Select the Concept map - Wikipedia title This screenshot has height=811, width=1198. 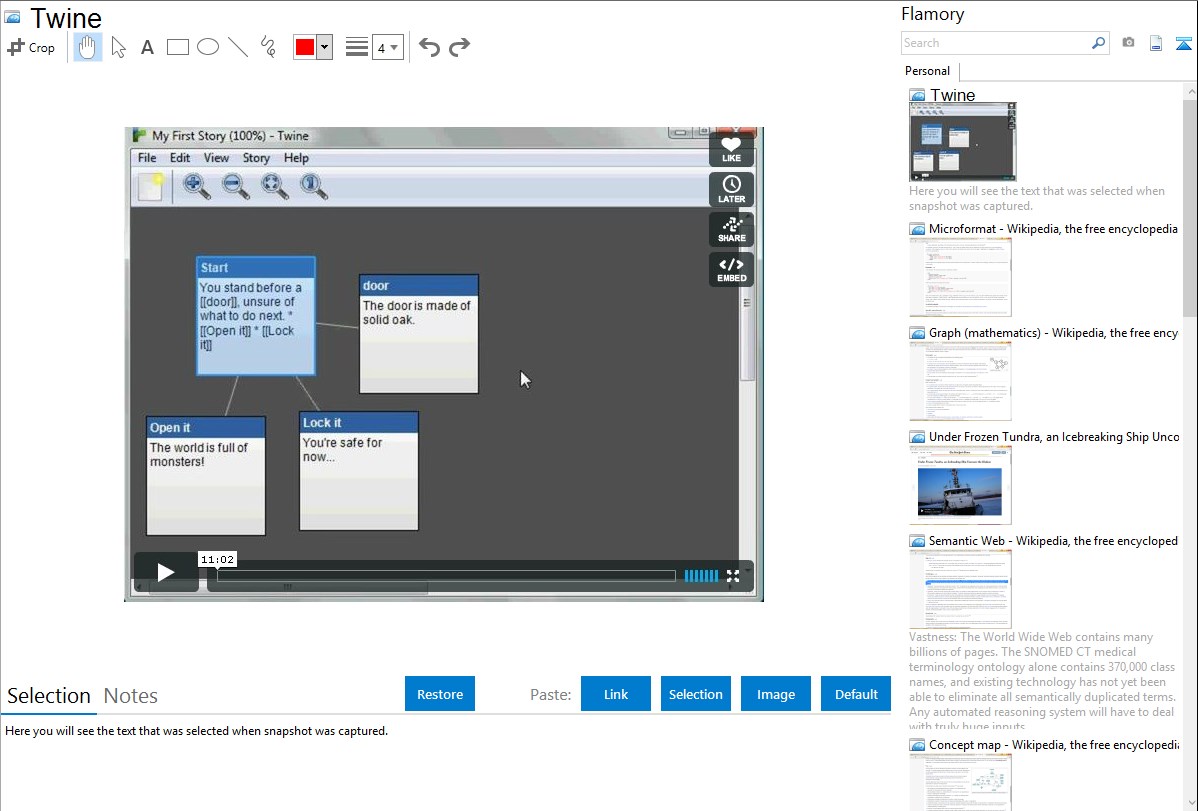pos(1054,745)
